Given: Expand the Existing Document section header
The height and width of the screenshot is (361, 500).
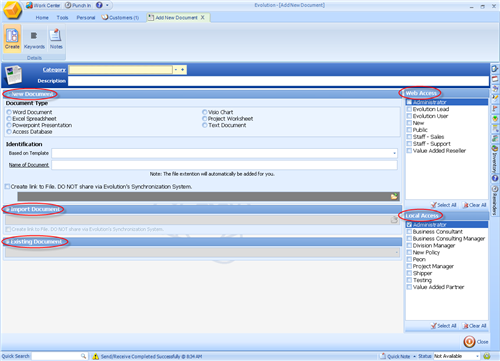Looking at the screenshot, I should point(202,241).
